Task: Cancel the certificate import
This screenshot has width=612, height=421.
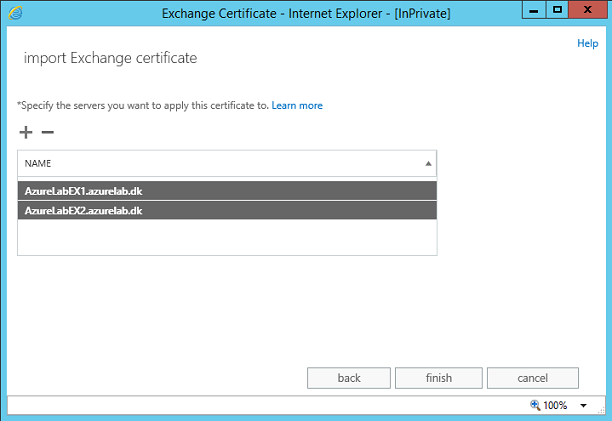Action: pos(532,378)
